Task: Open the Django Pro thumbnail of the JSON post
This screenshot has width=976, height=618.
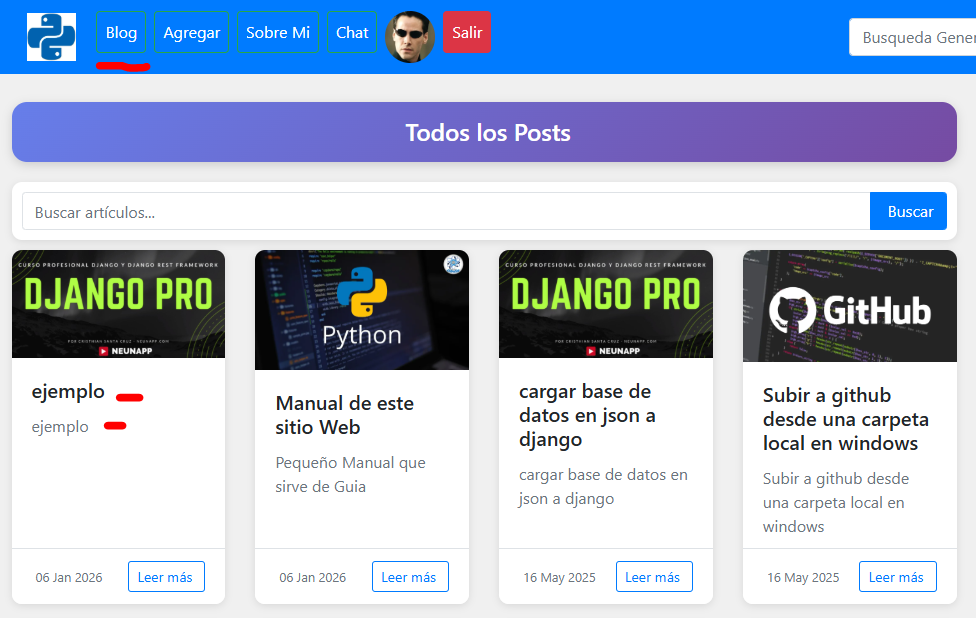Action: pos(606,304)
